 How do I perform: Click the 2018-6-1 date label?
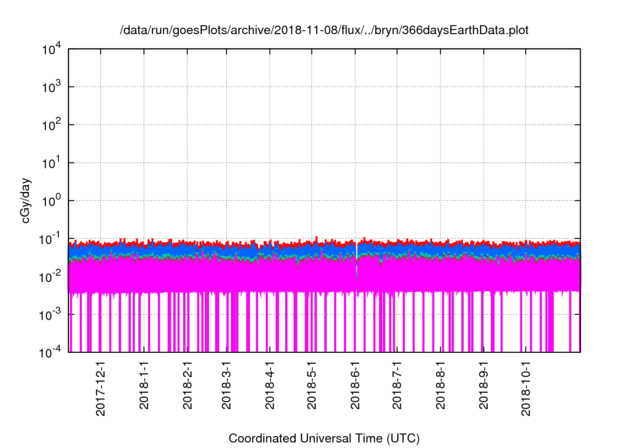tap(355, 385)
